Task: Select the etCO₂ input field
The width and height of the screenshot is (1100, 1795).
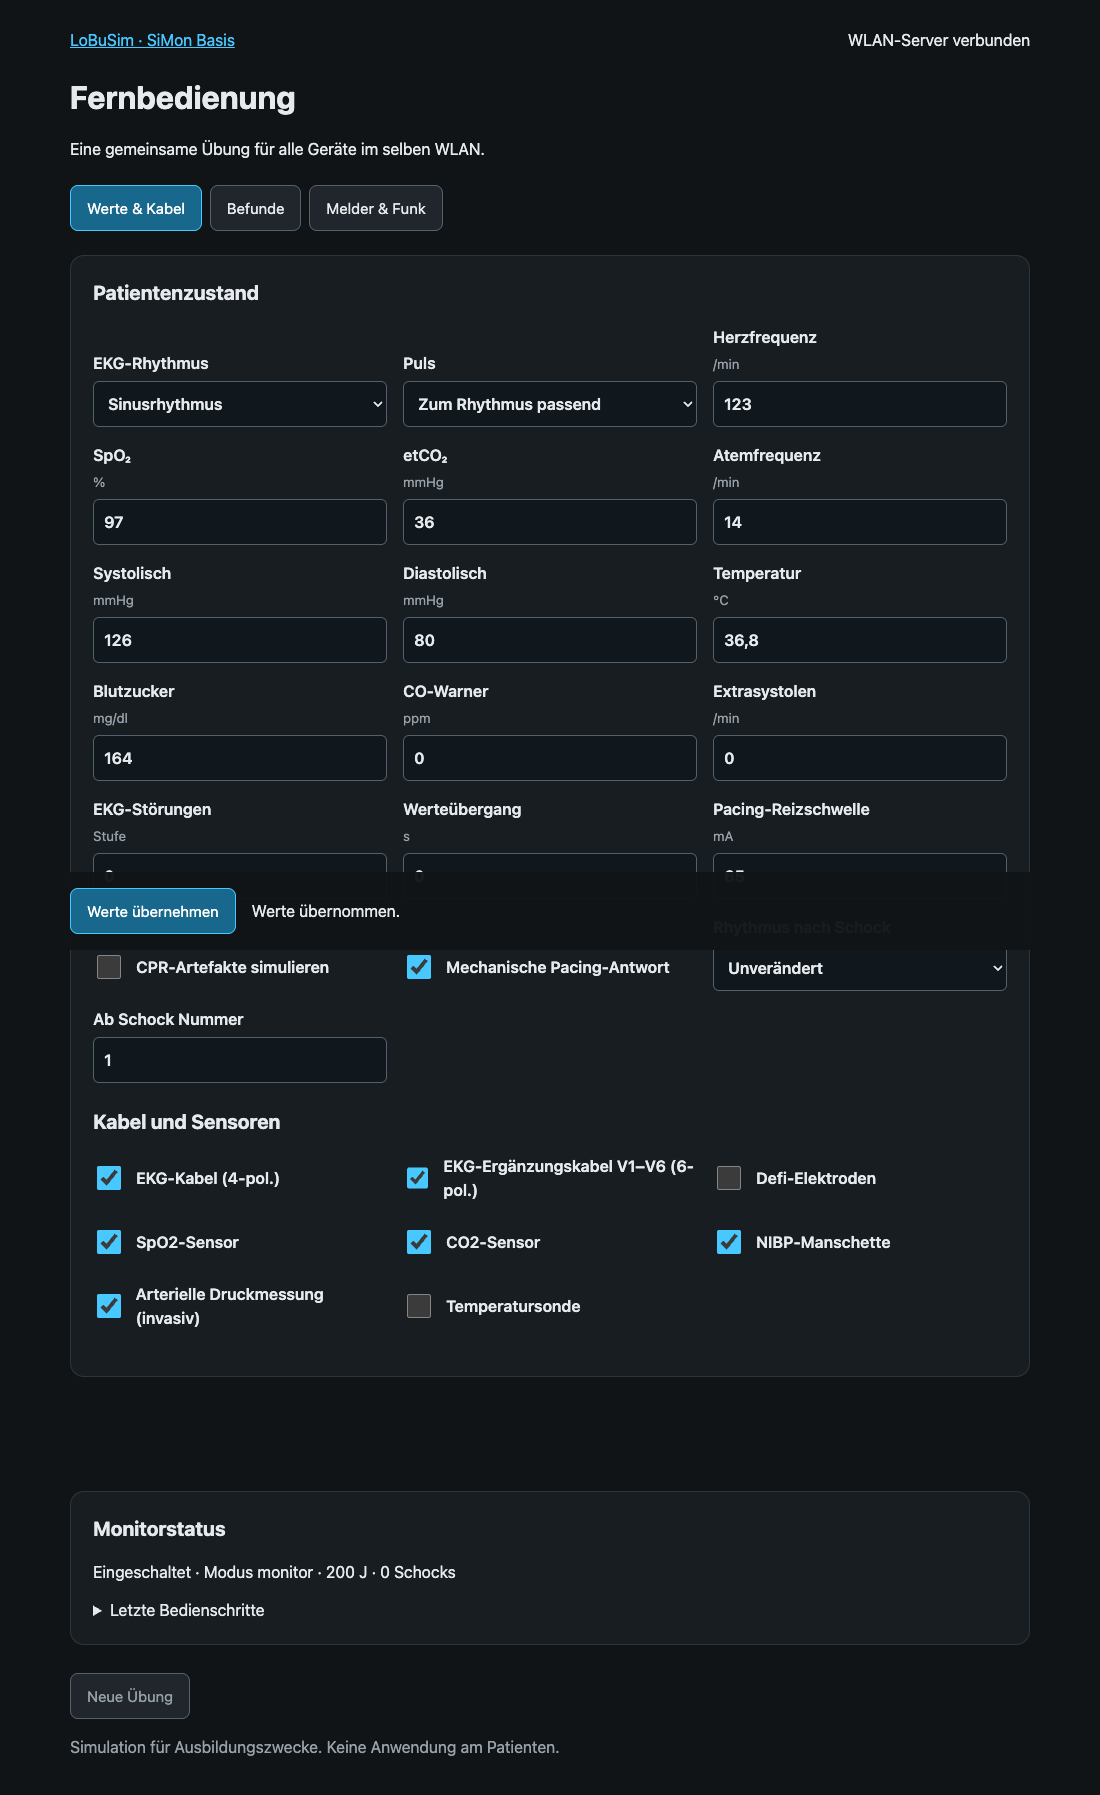Action: (x=550, y=522)
